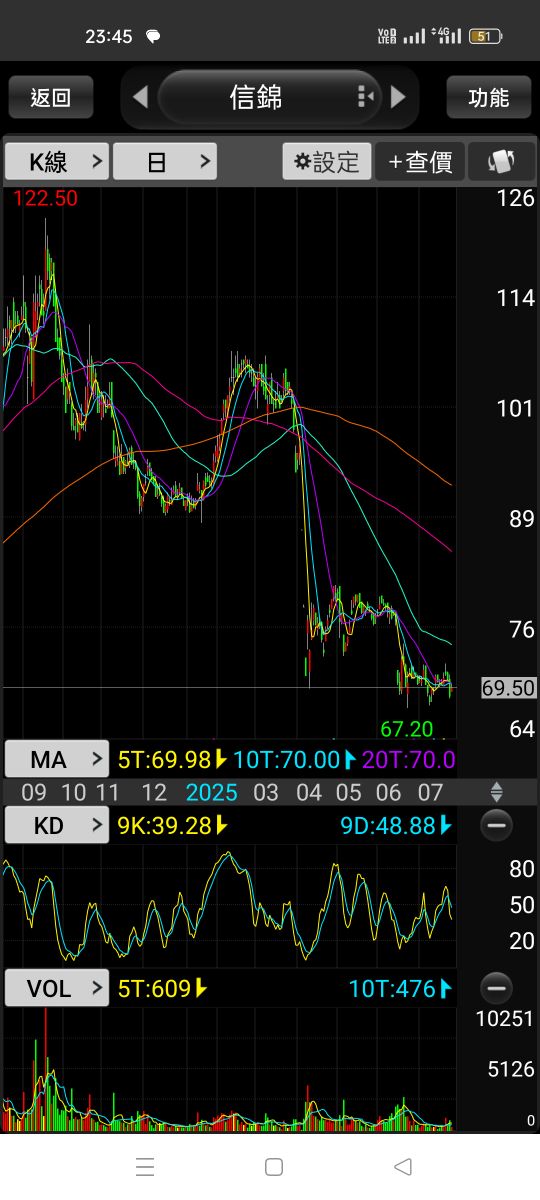Expand the KD indicator selector
540x1200 pixels.
56,825
